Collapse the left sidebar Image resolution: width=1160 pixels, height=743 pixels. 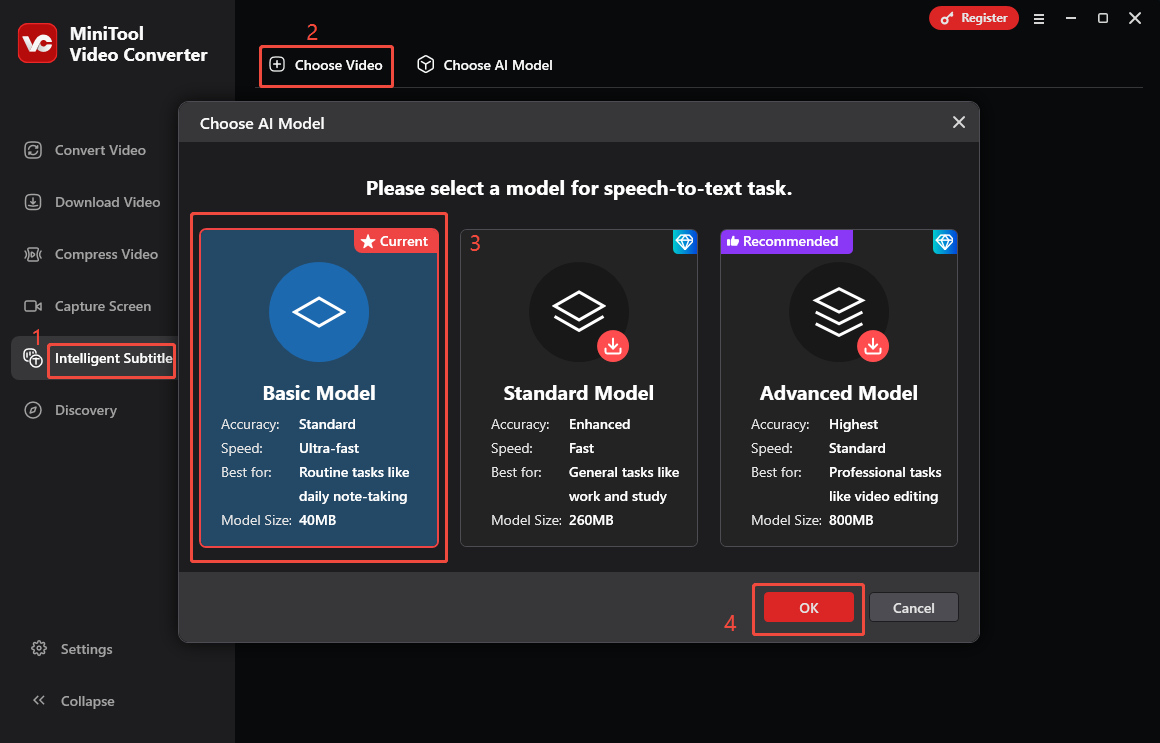(x=73, y=701)
